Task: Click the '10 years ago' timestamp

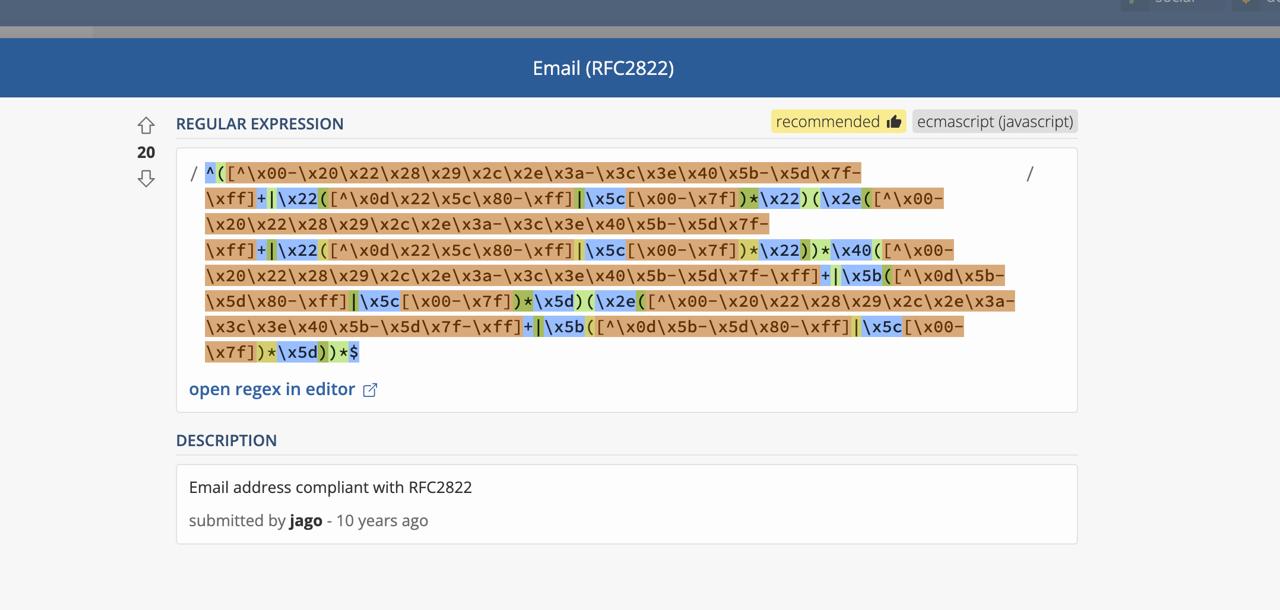Action: pyautogui.click(x=382, y=520)
